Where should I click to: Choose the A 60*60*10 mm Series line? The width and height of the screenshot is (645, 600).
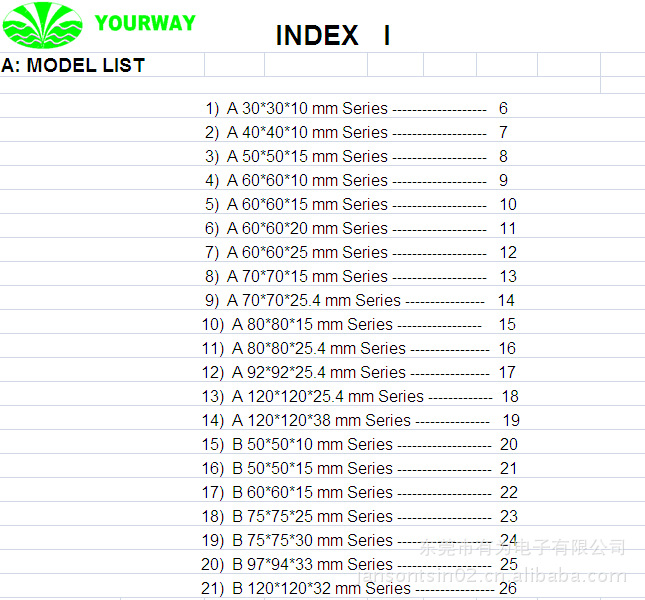[x=307, y=180]
